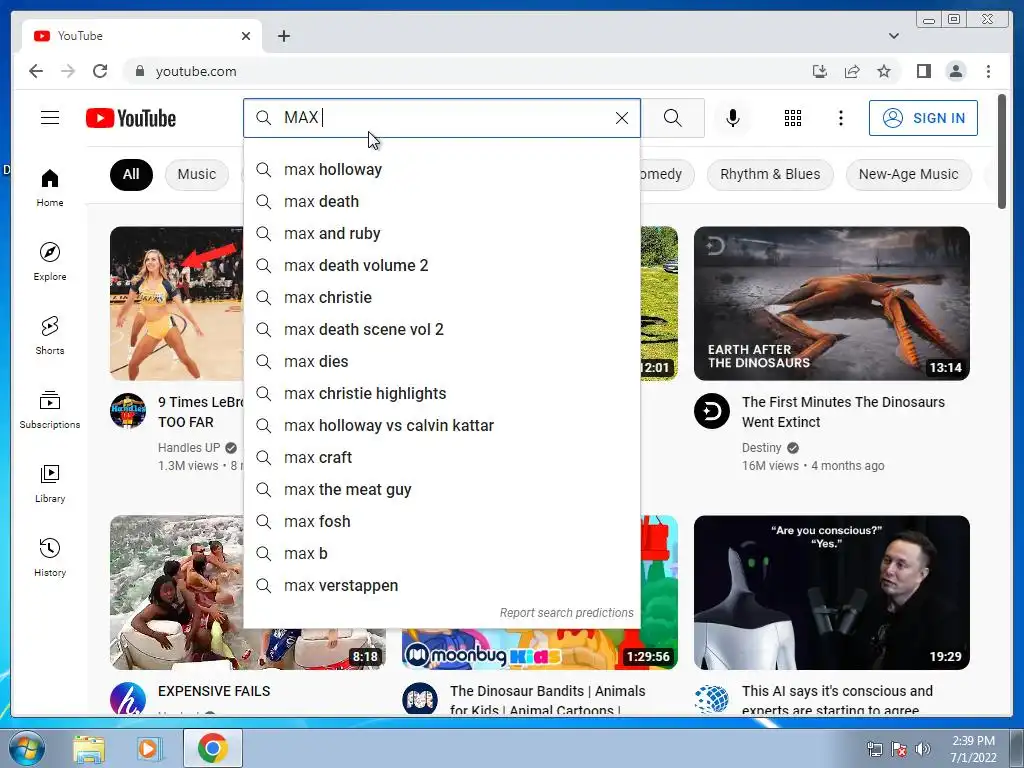Close the YouTube tab
Image resolution: width=1024 pixels, height=768 pixels.
coord(246,36)
